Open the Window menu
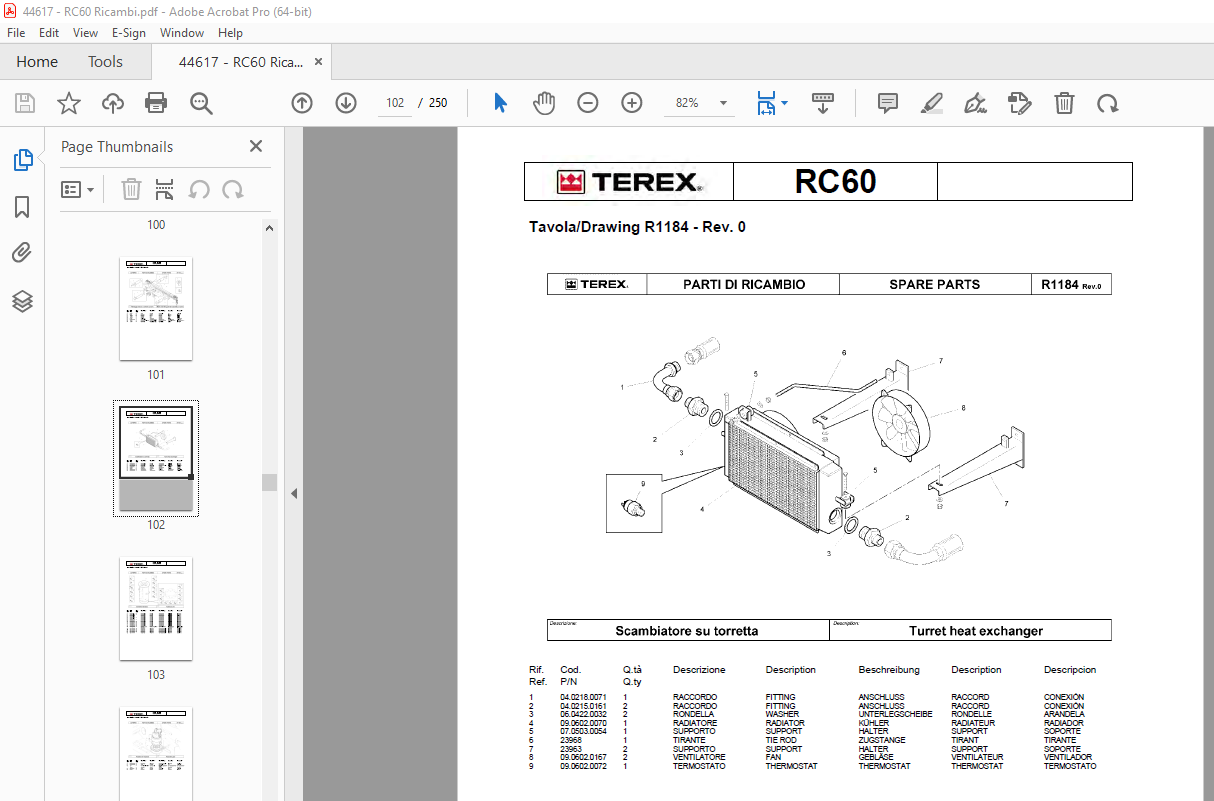Screen dimensions: 1214x801 (182, 33)
